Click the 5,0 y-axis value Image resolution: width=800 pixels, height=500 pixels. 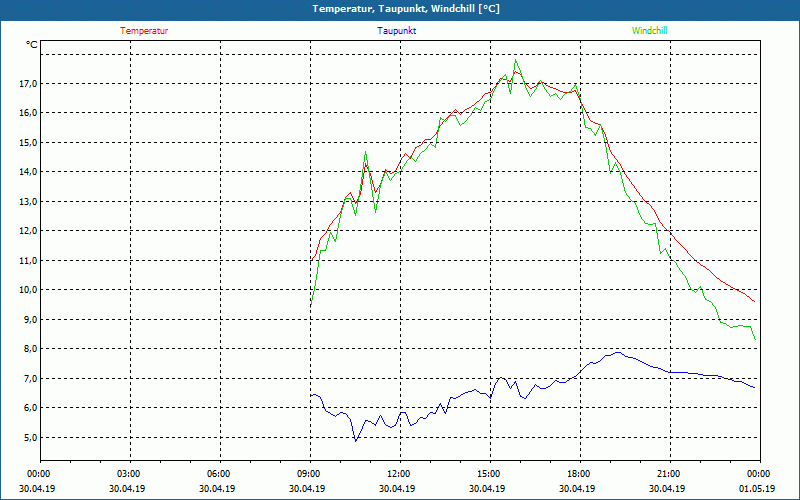[27, 438]
